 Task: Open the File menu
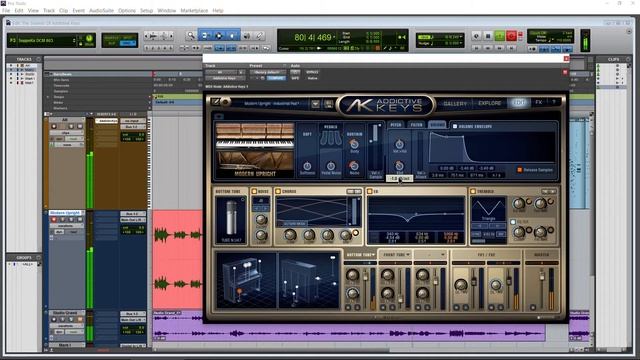coord(6,10)
